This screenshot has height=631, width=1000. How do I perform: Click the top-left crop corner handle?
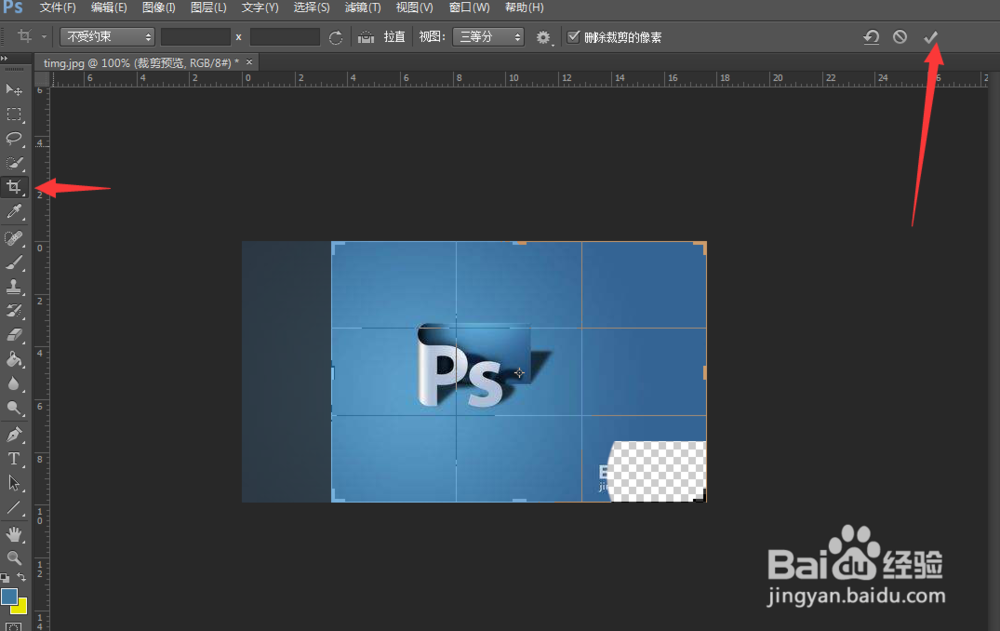pyautogui.click(x=336, y=247)
